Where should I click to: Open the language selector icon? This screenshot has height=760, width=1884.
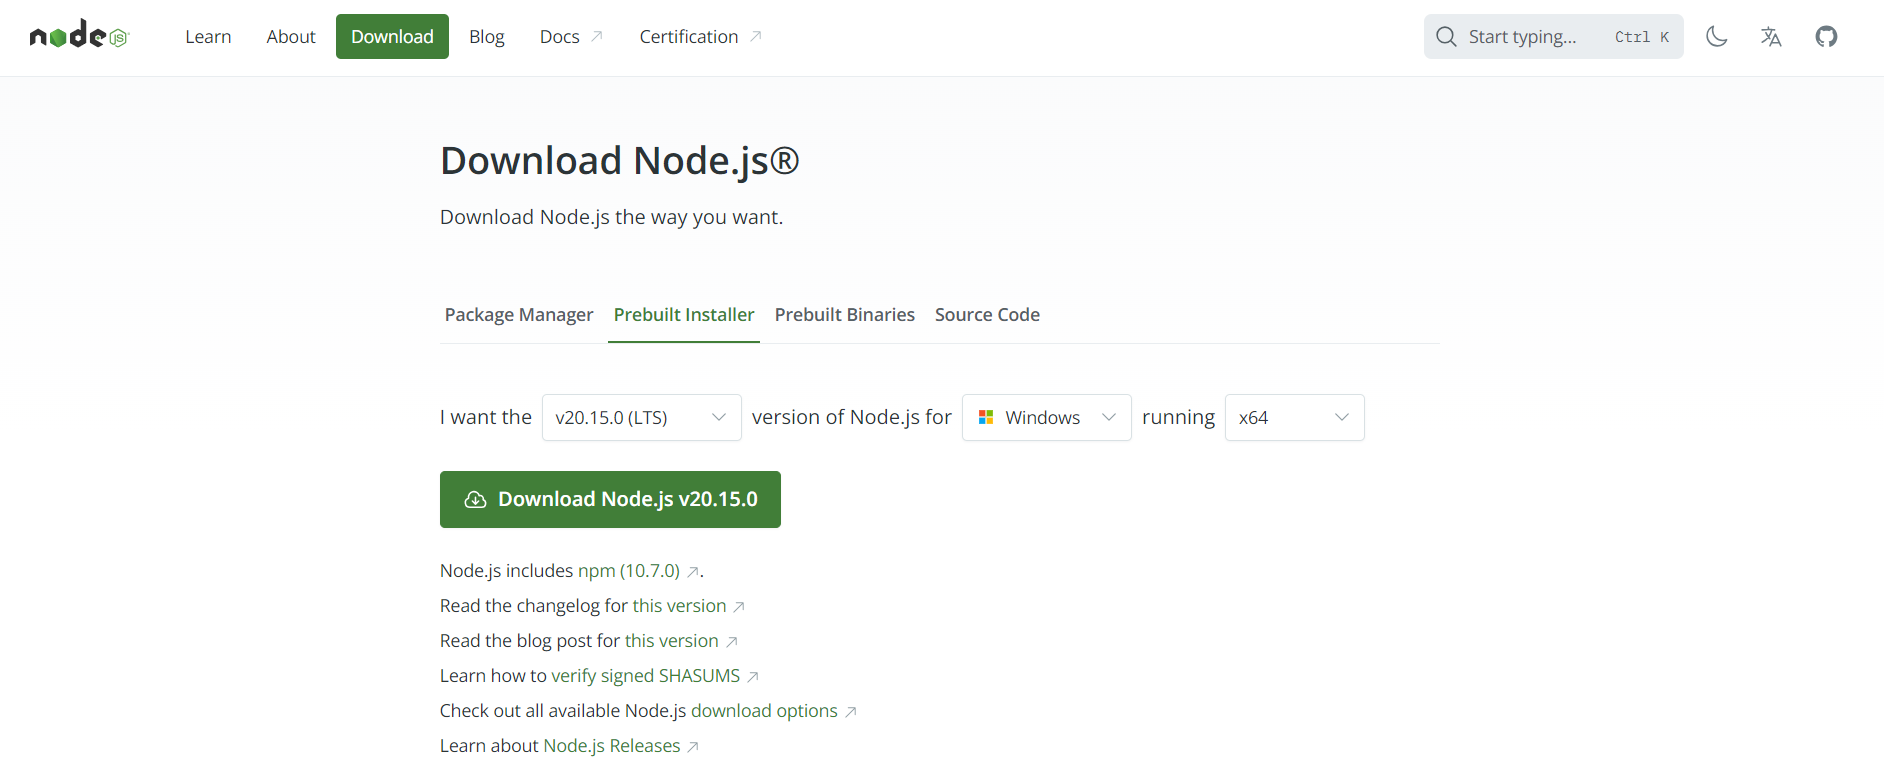click(1771, 37)
